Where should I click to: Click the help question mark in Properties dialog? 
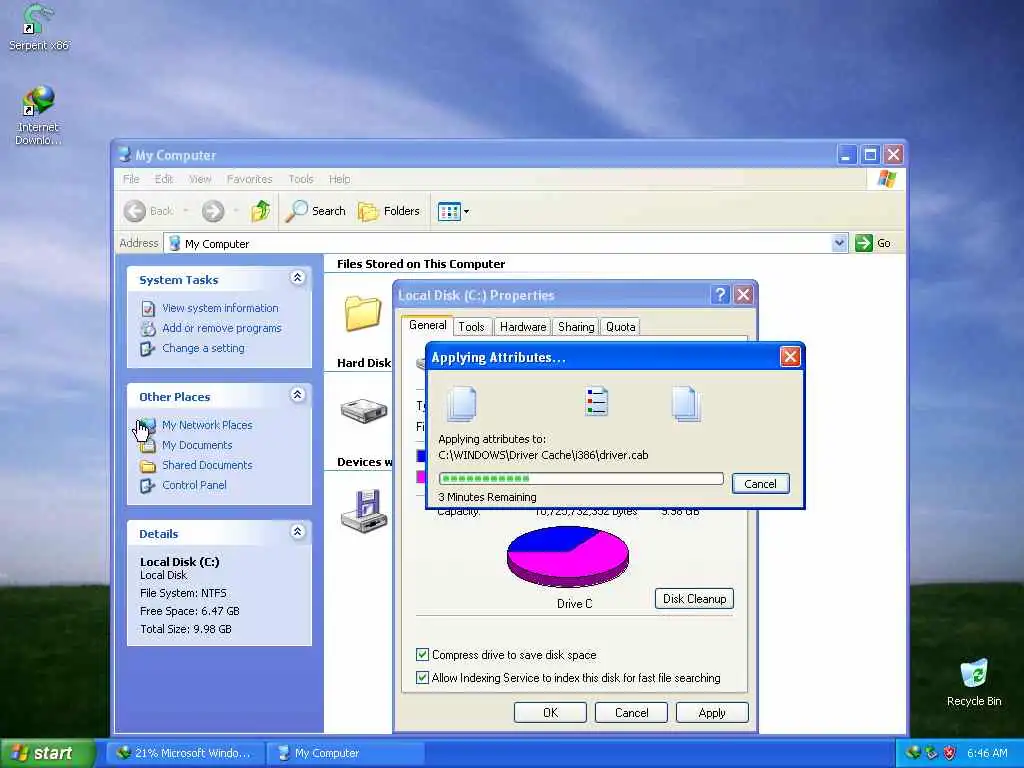pyautogui.click(x=720, y=295)
